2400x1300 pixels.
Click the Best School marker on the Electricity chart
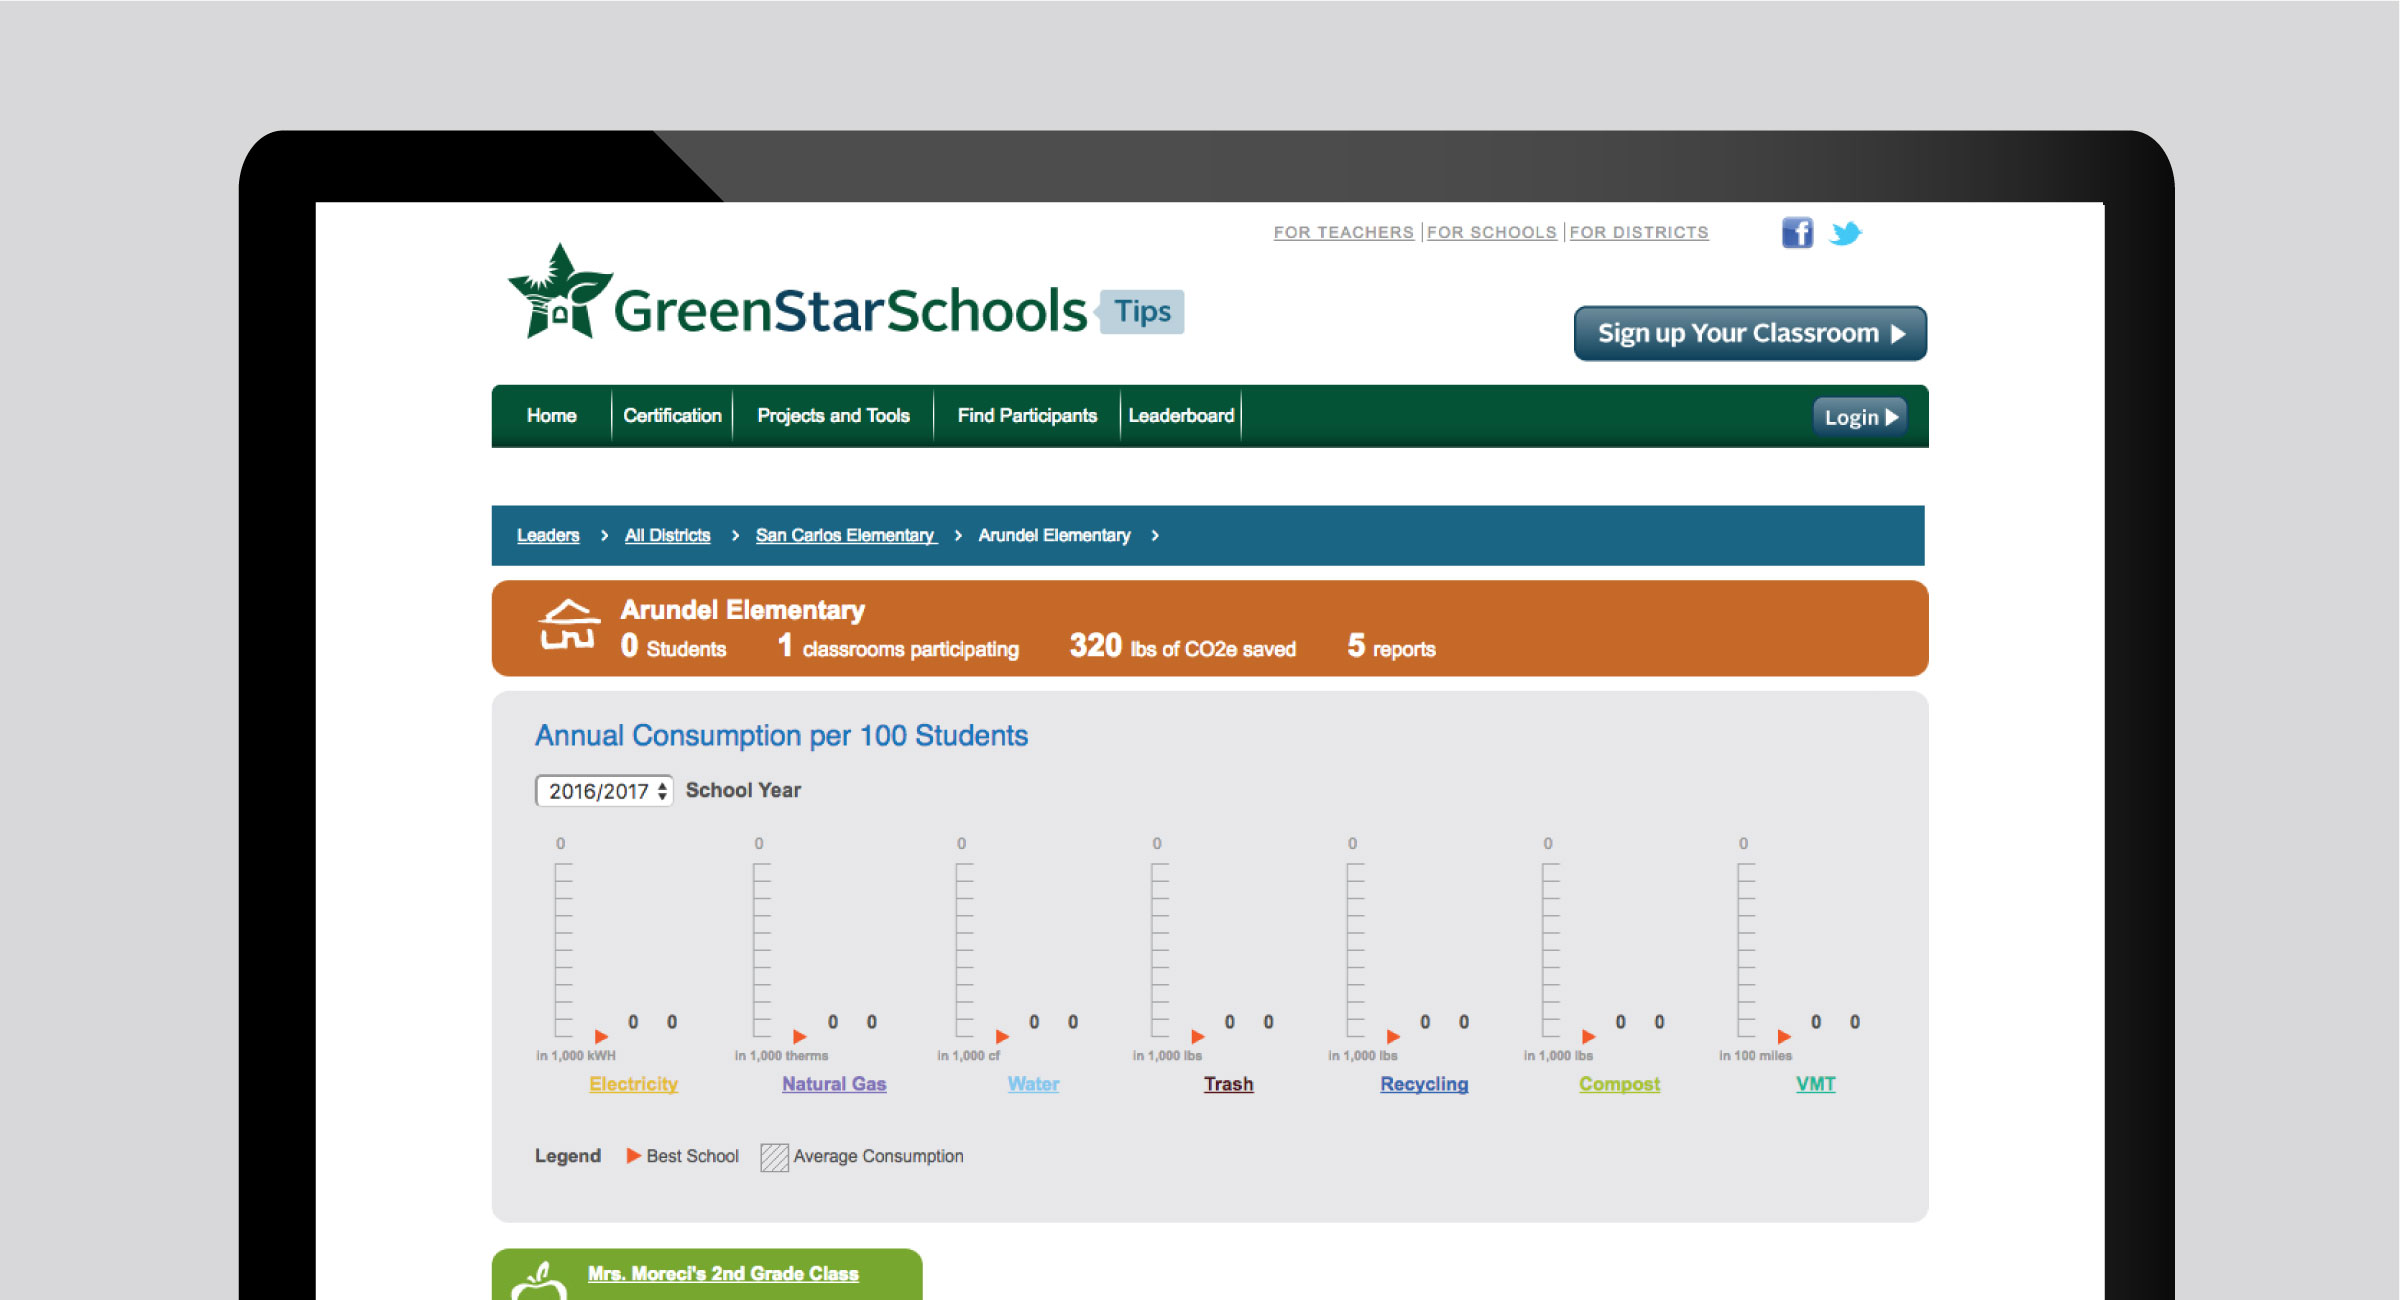(601, 1036)
